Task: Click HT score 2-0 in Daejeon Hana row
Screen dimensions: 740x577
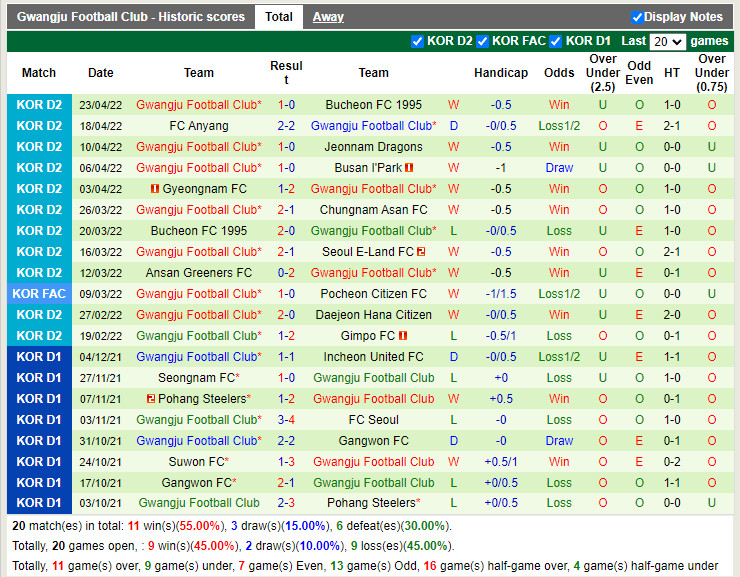Action: pyautogui.click(x=672, y=315)
